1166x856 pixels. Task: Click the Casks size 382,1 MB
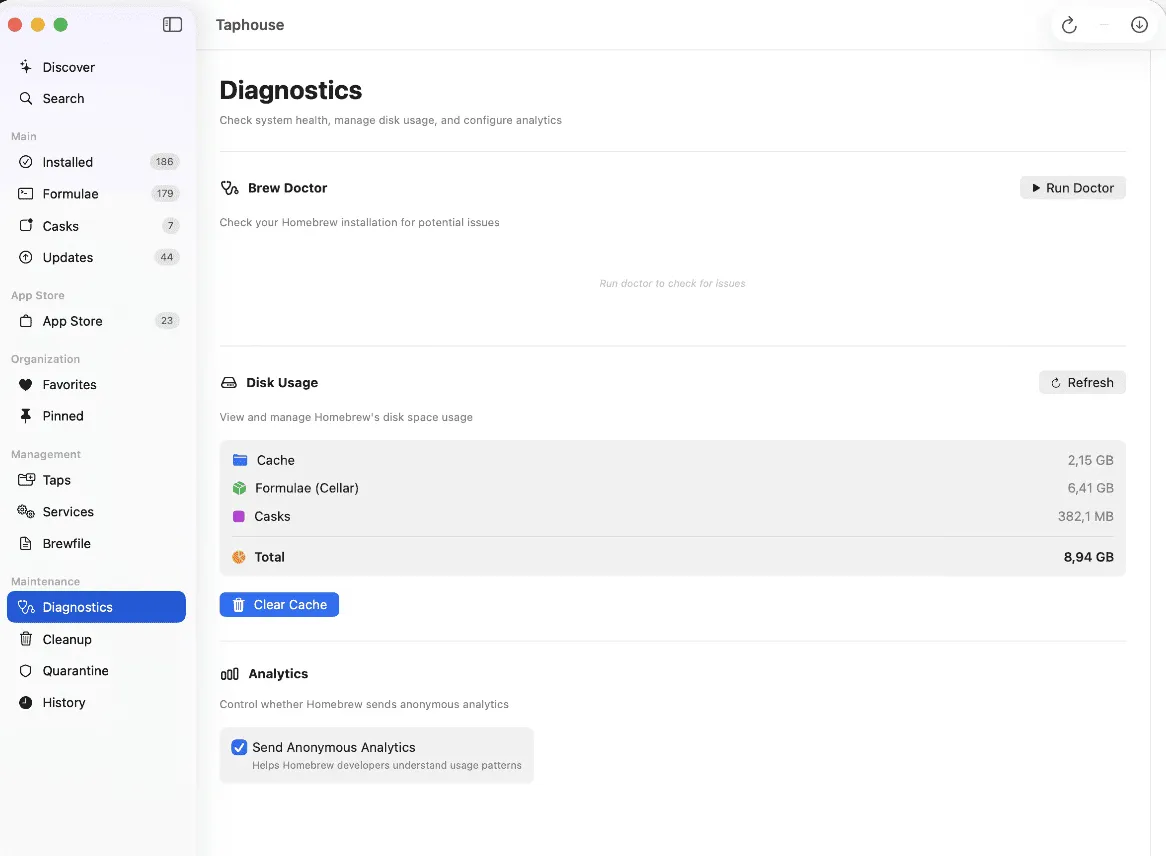pos(1086,516)
